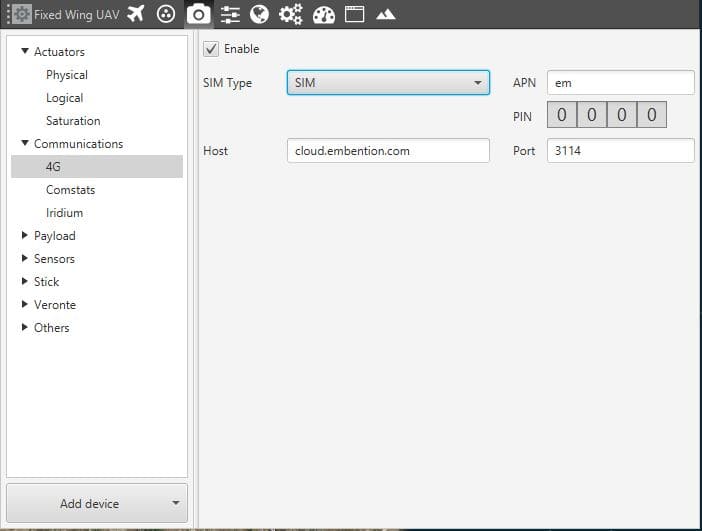Select the camera Devices toolbar icon

[198, 14]
